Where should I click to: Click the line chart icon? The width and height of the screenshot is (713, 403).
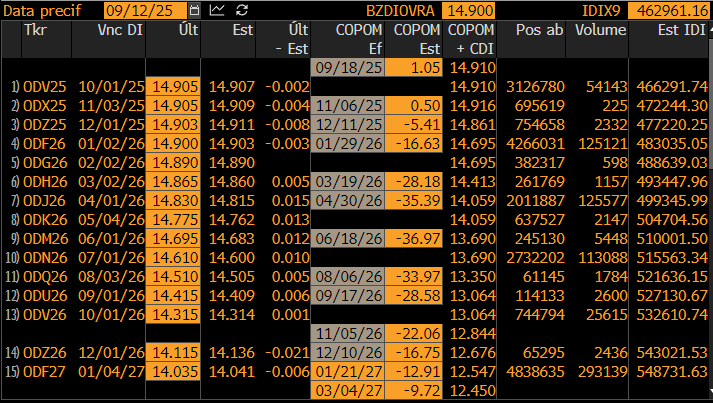point(217,10)
